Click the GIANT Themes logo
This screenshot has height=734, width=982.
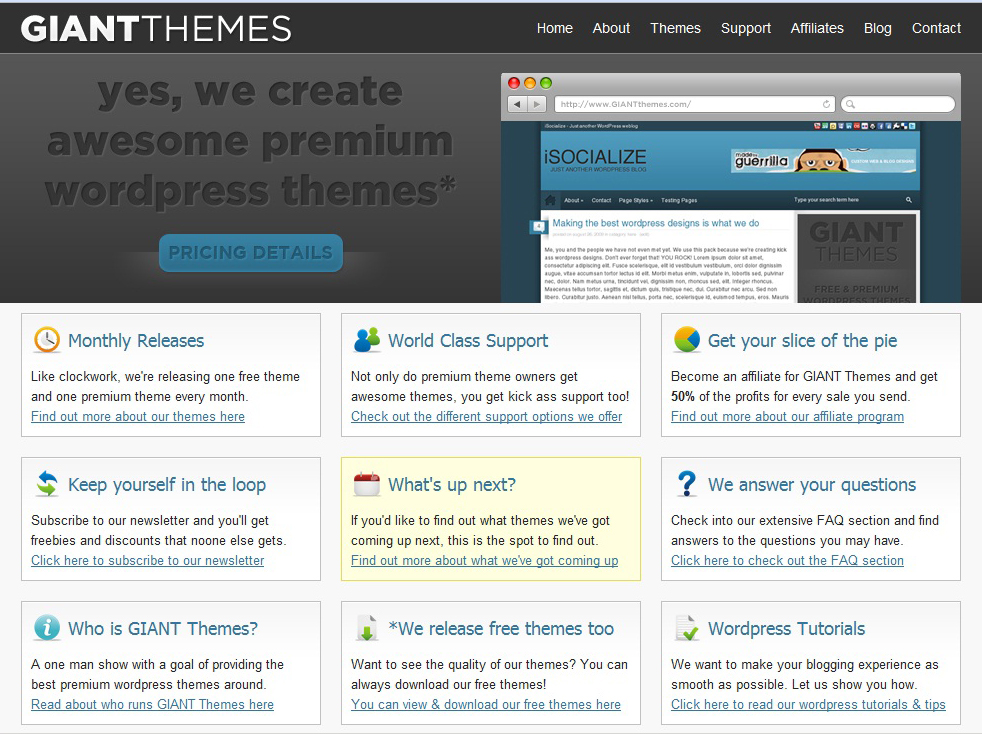coord(156,28)
